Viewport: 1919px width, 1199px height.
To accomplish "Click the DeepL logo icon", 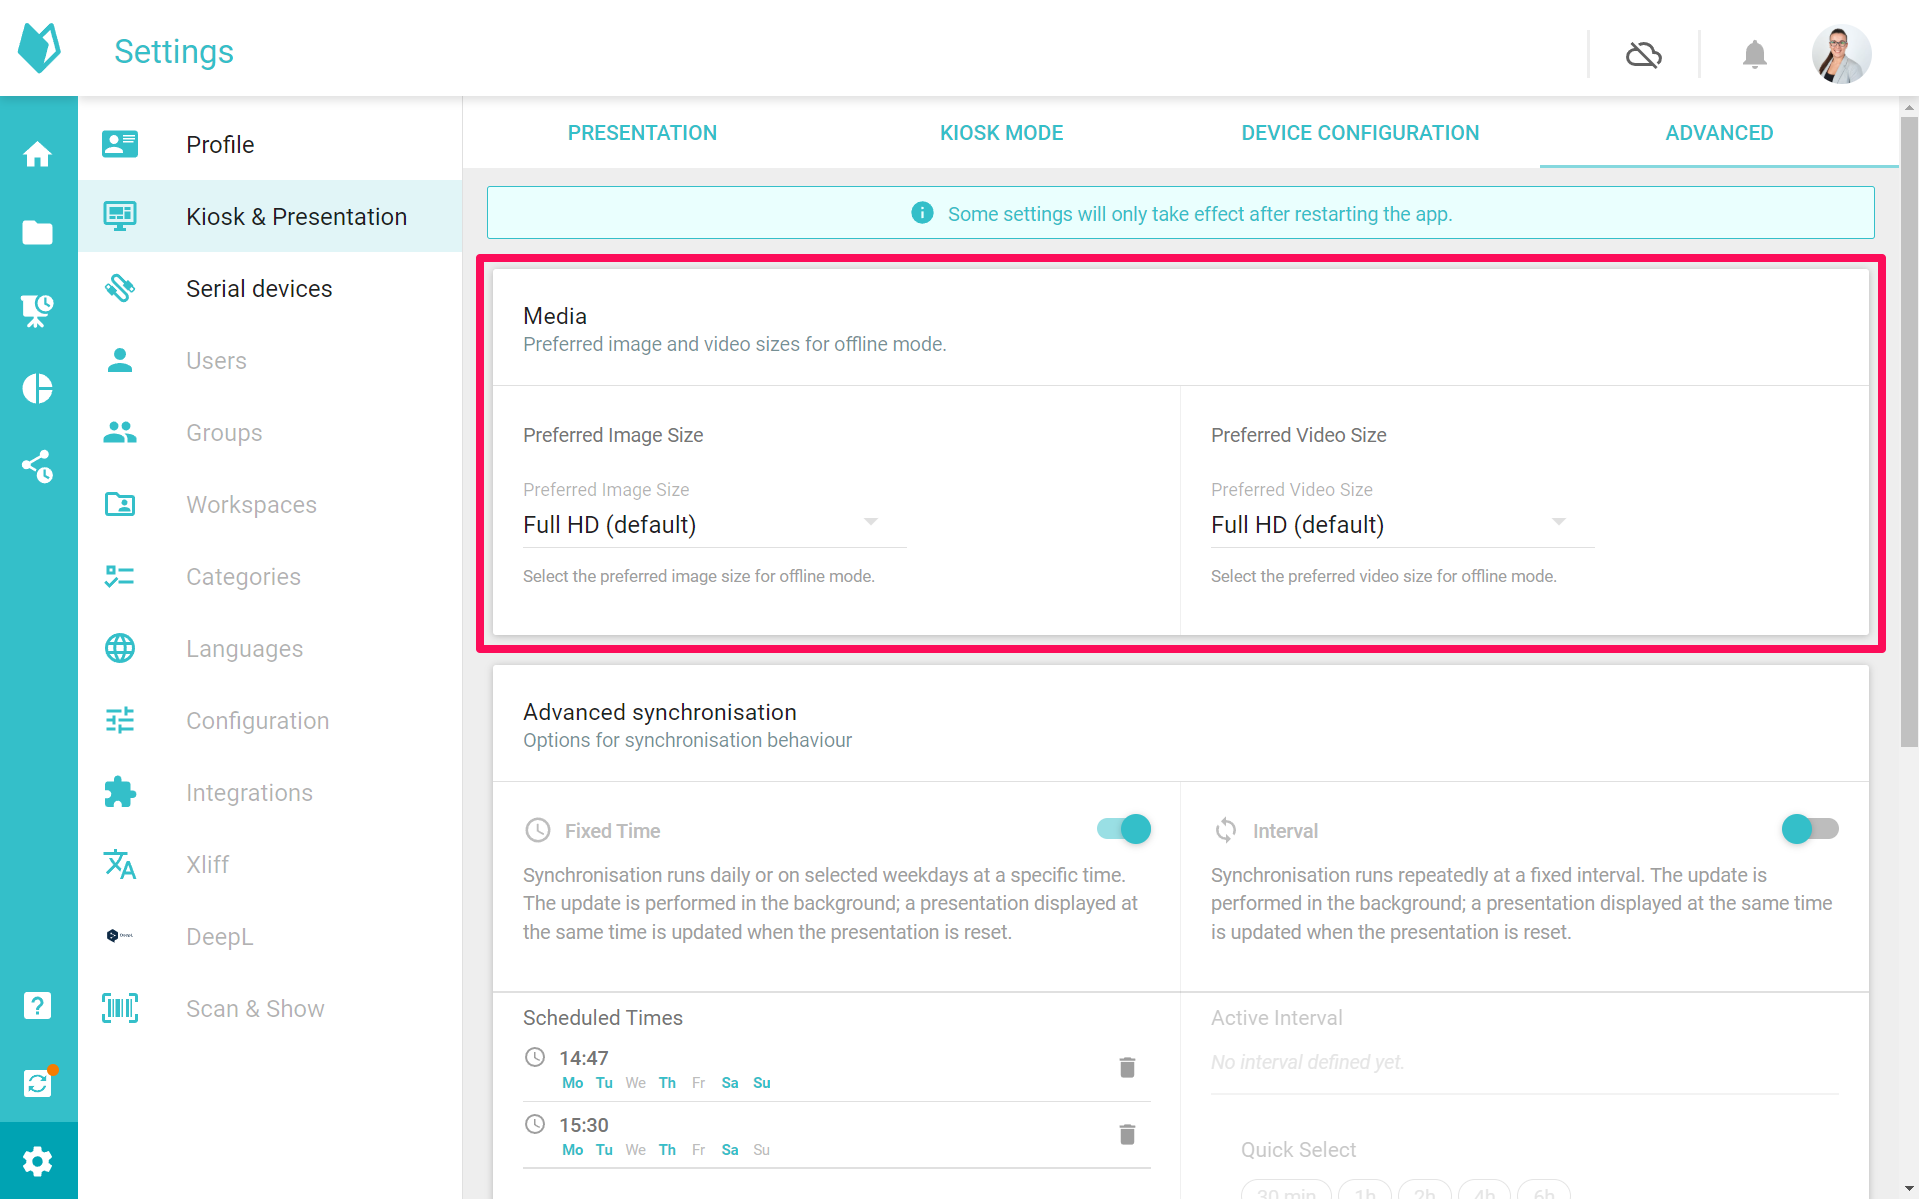I will pyautogui.click(x=120, y=936).
